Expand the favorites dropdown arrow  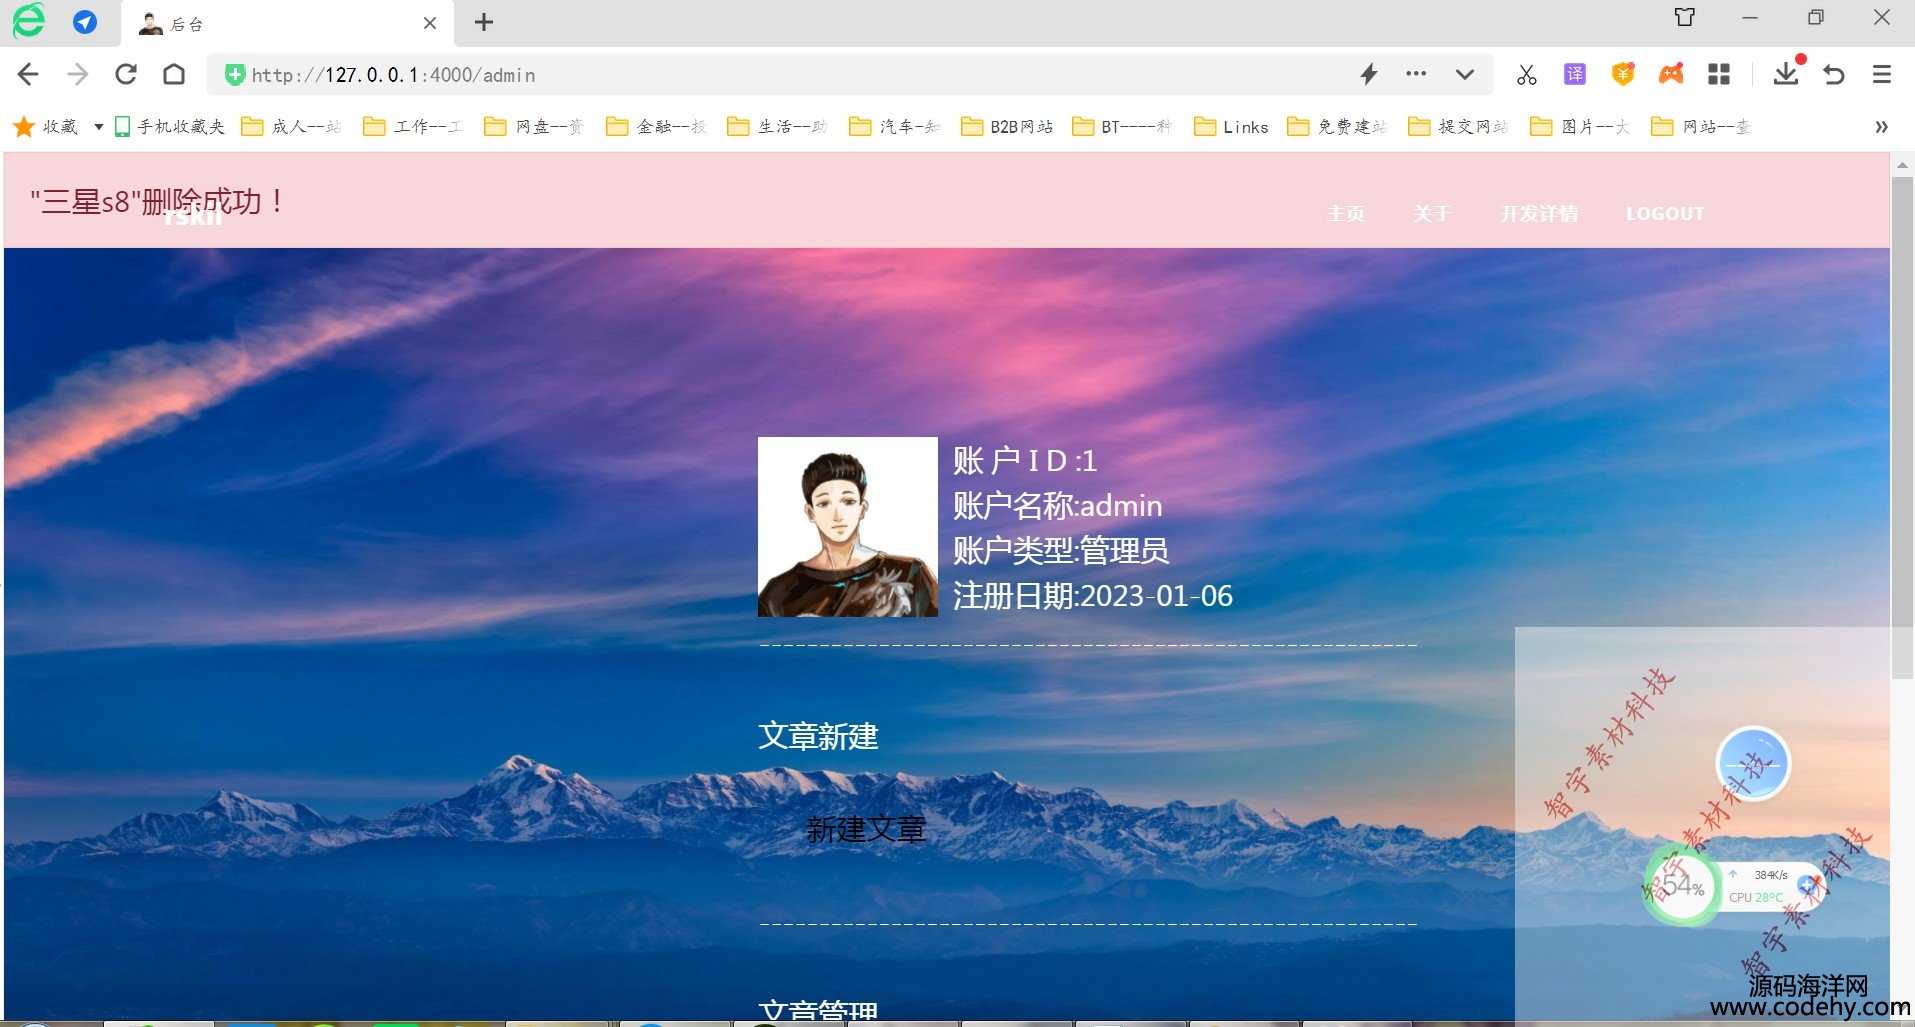point(99,127)
